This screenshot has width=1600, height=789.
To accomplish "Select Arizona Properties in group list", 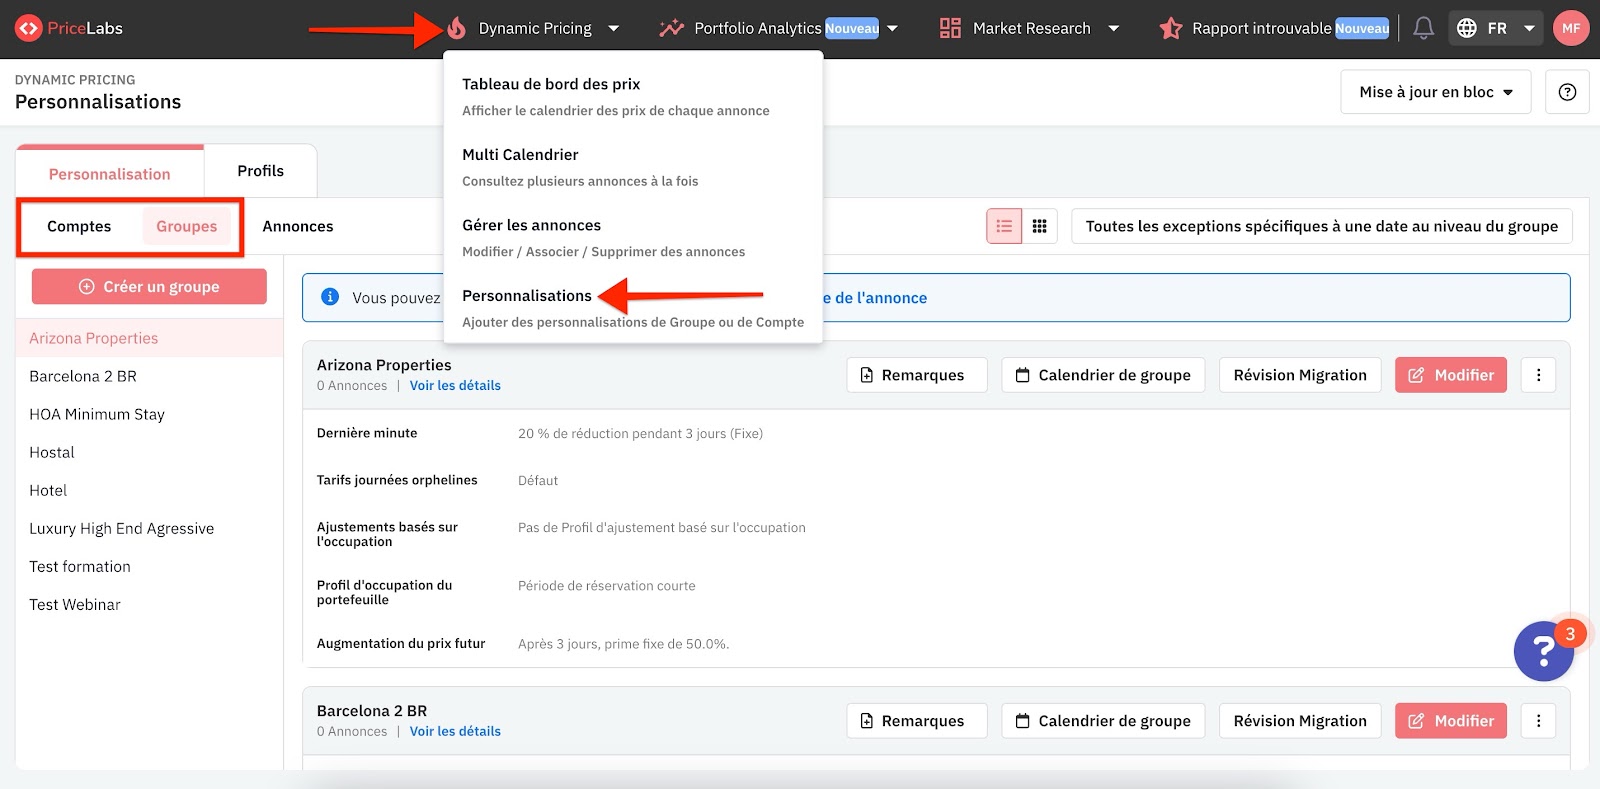I will tap(150, 338).
